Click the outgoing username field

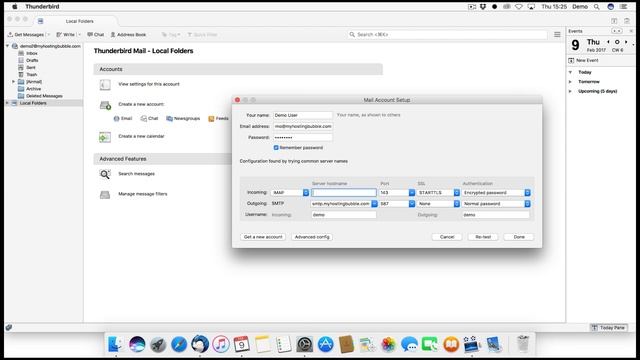pos(496,215)
